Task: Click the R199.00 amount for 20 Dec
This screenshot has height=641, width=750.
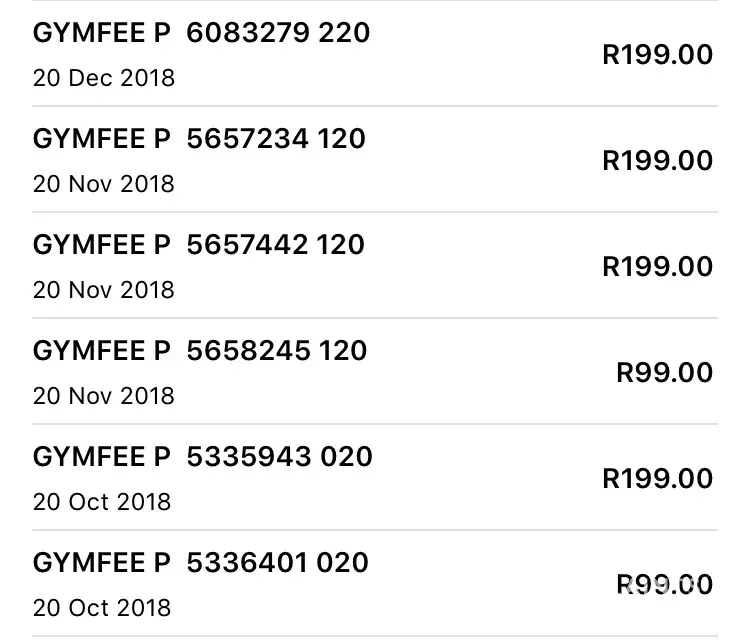Action: point(657,54)
